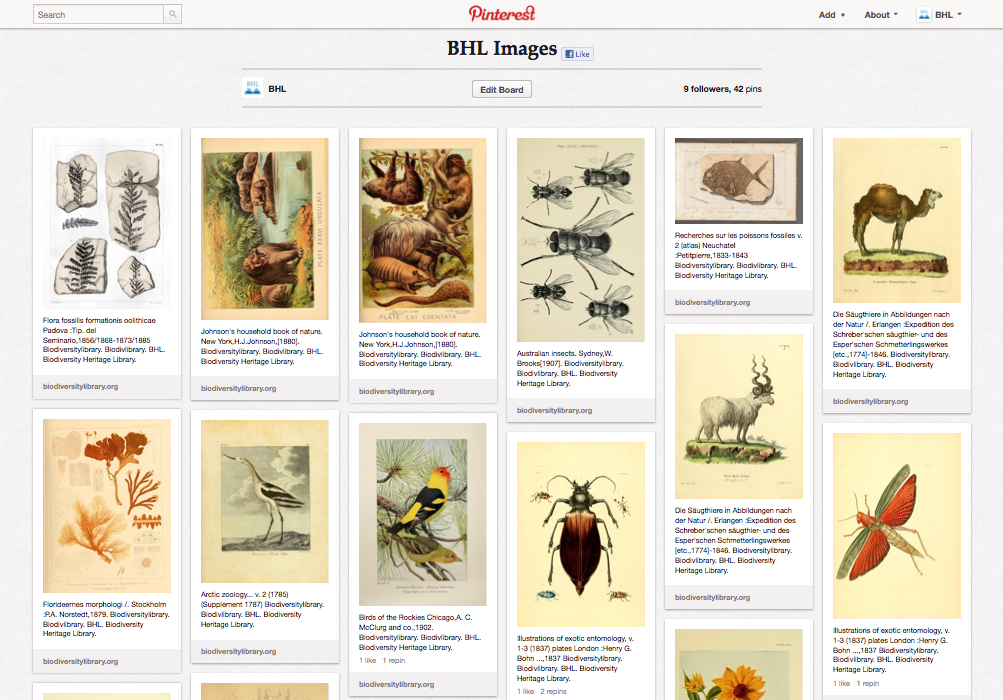1003x700 pixels.
Task: Click biodiversitylibrary.org link under camel pin
Action: [x=870, y=401]
